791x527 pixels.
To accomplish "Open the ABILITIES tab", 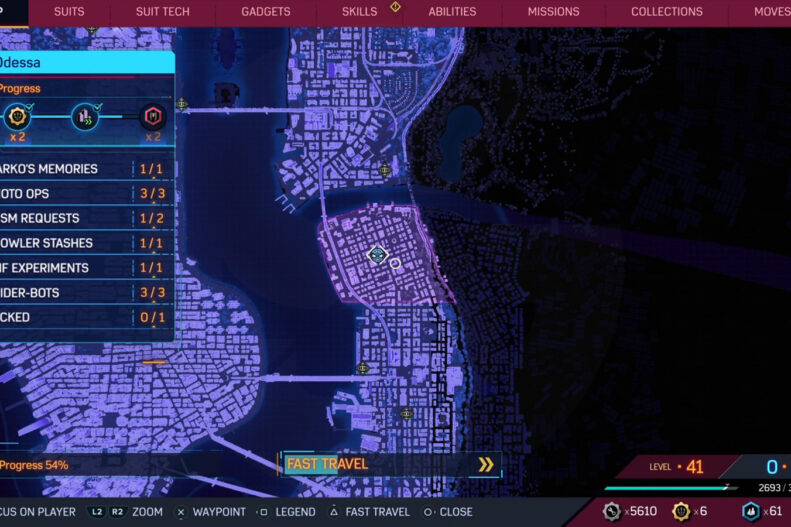I will (x=452, y=12).
